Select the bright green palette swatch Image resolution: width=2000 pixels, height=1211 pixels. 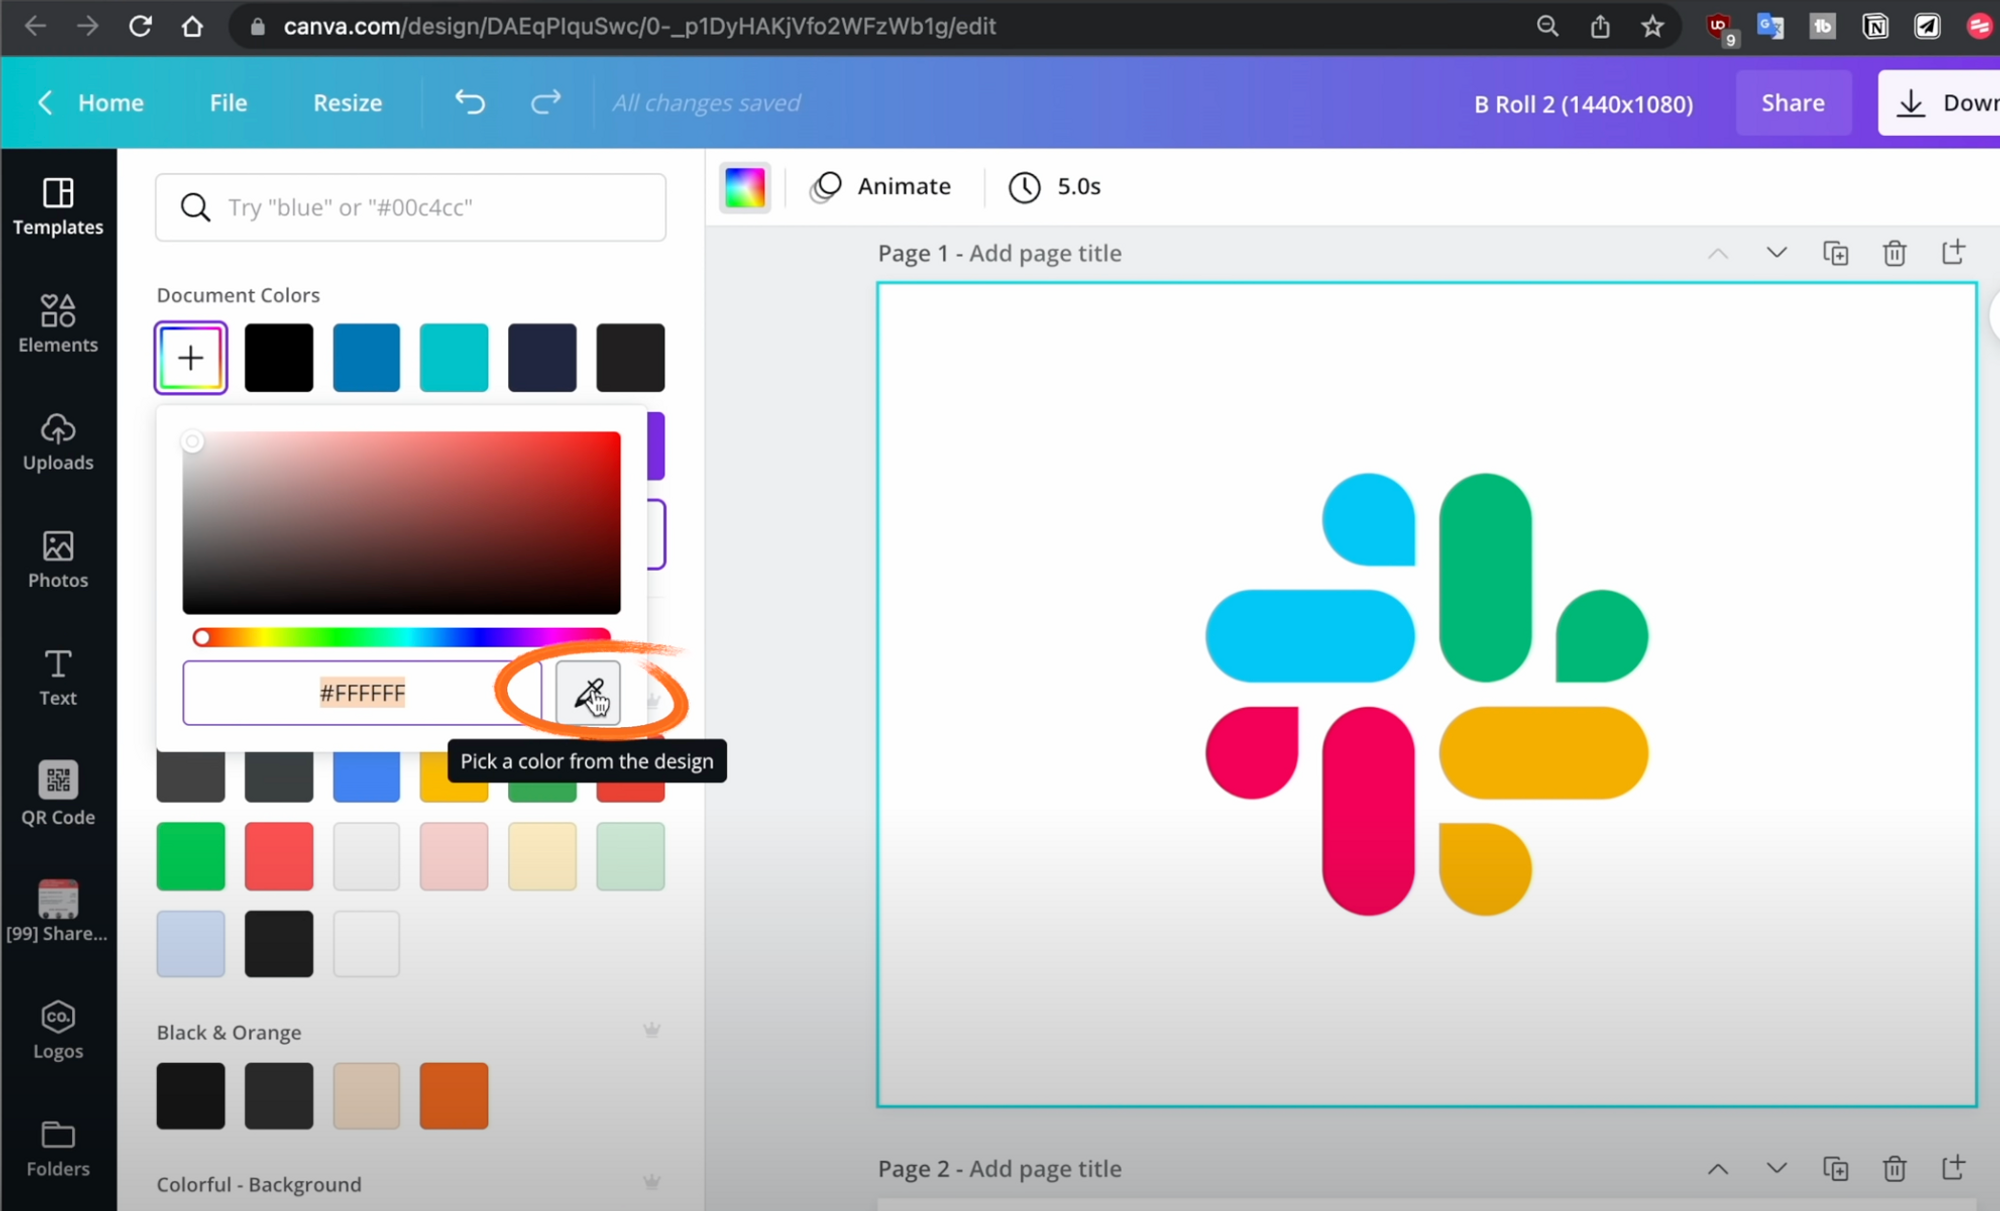[191, 856]
